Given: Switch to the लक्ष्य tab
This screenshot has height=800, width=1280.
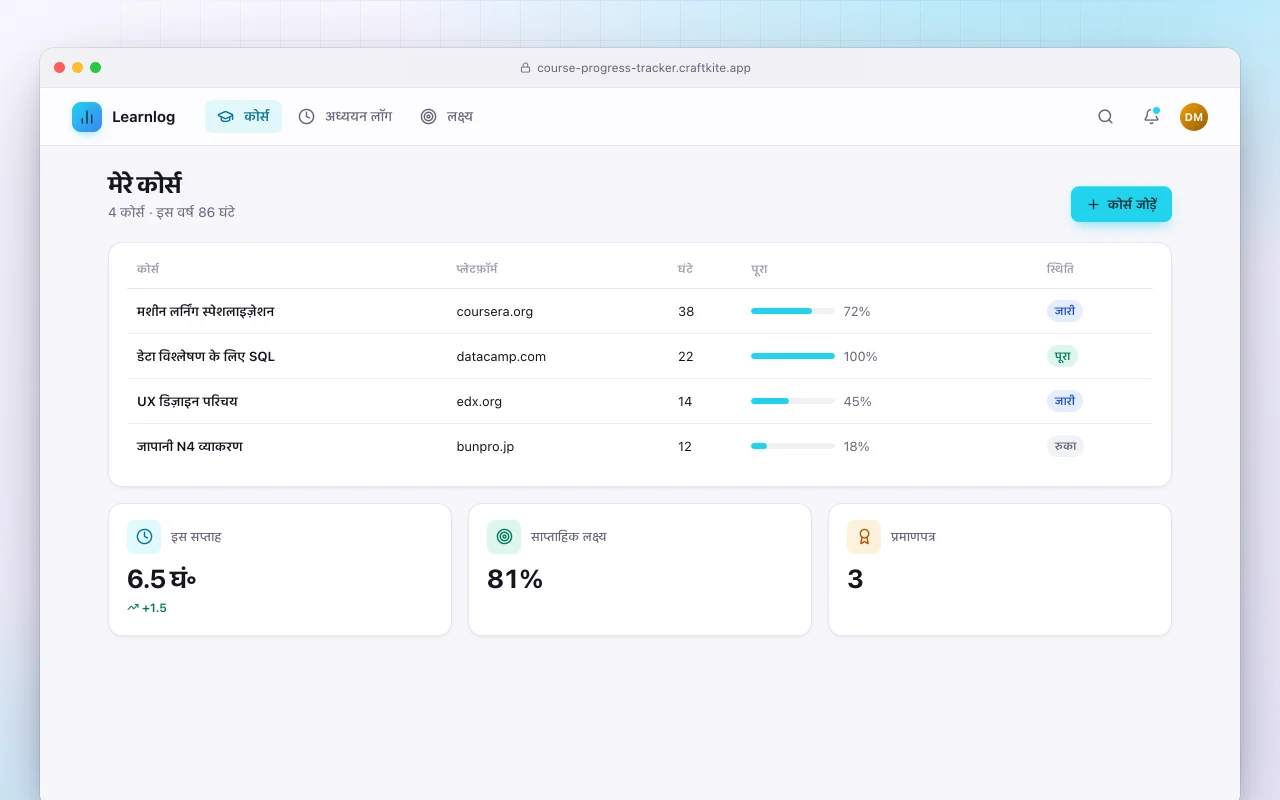Looking at the screenshot, I should click(x=446, y=117).
